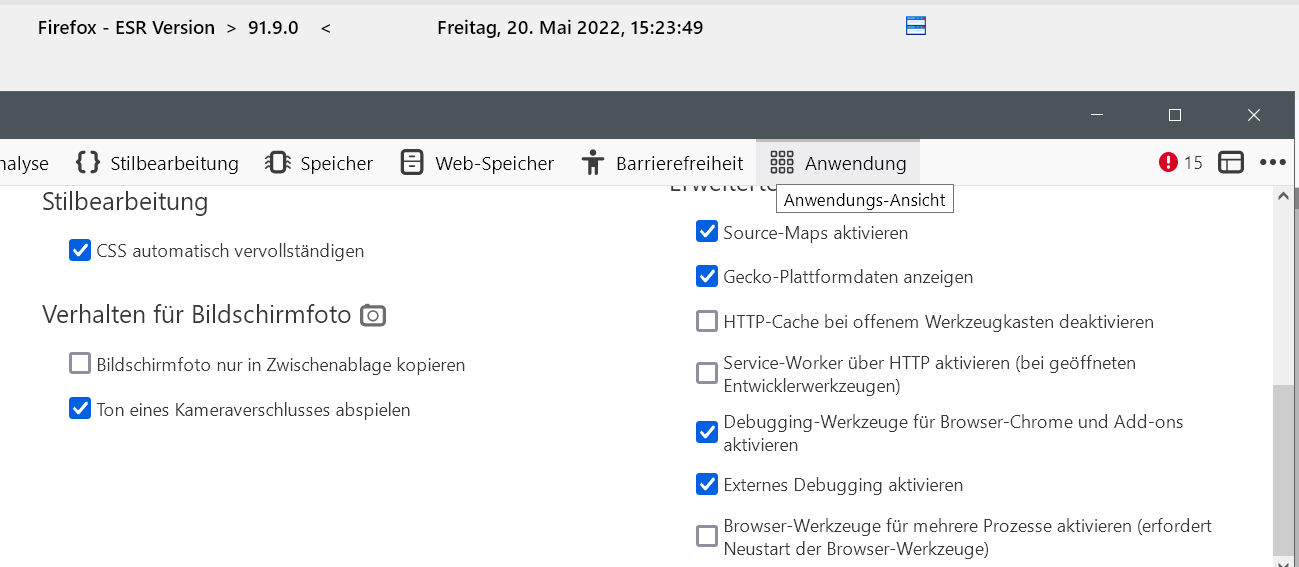Uncheck Source-Maps aktivieren

(x=707, y=232)
